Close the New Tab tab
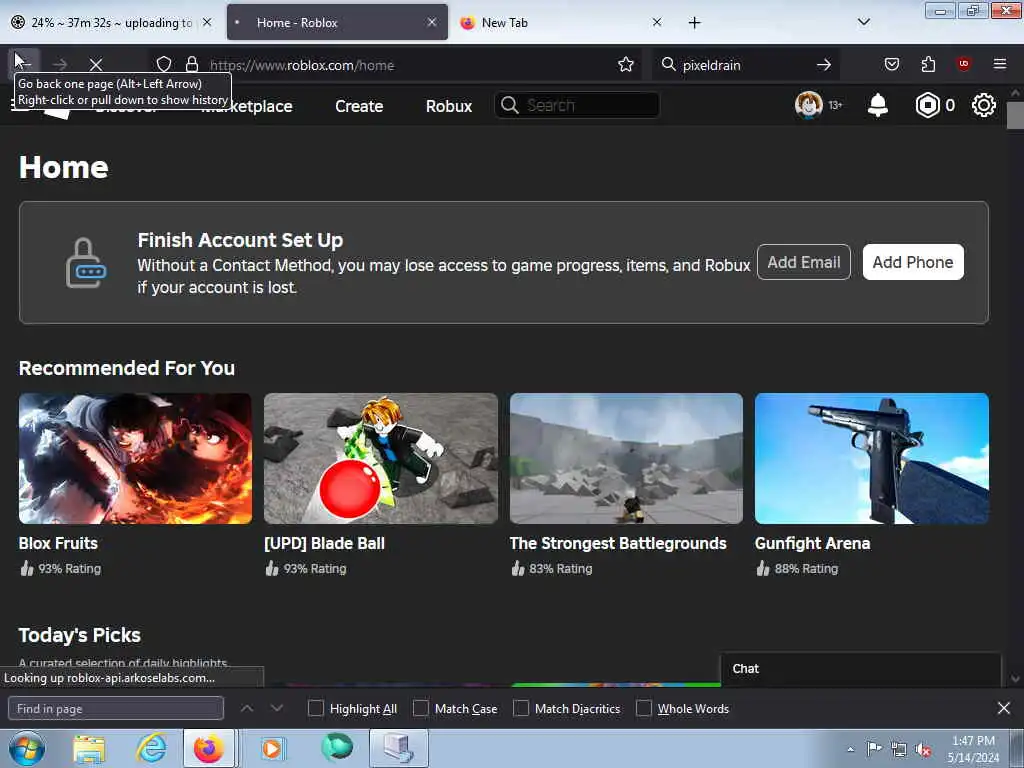The height and width of the screenshot is (768, 1024). click(656, 22)
